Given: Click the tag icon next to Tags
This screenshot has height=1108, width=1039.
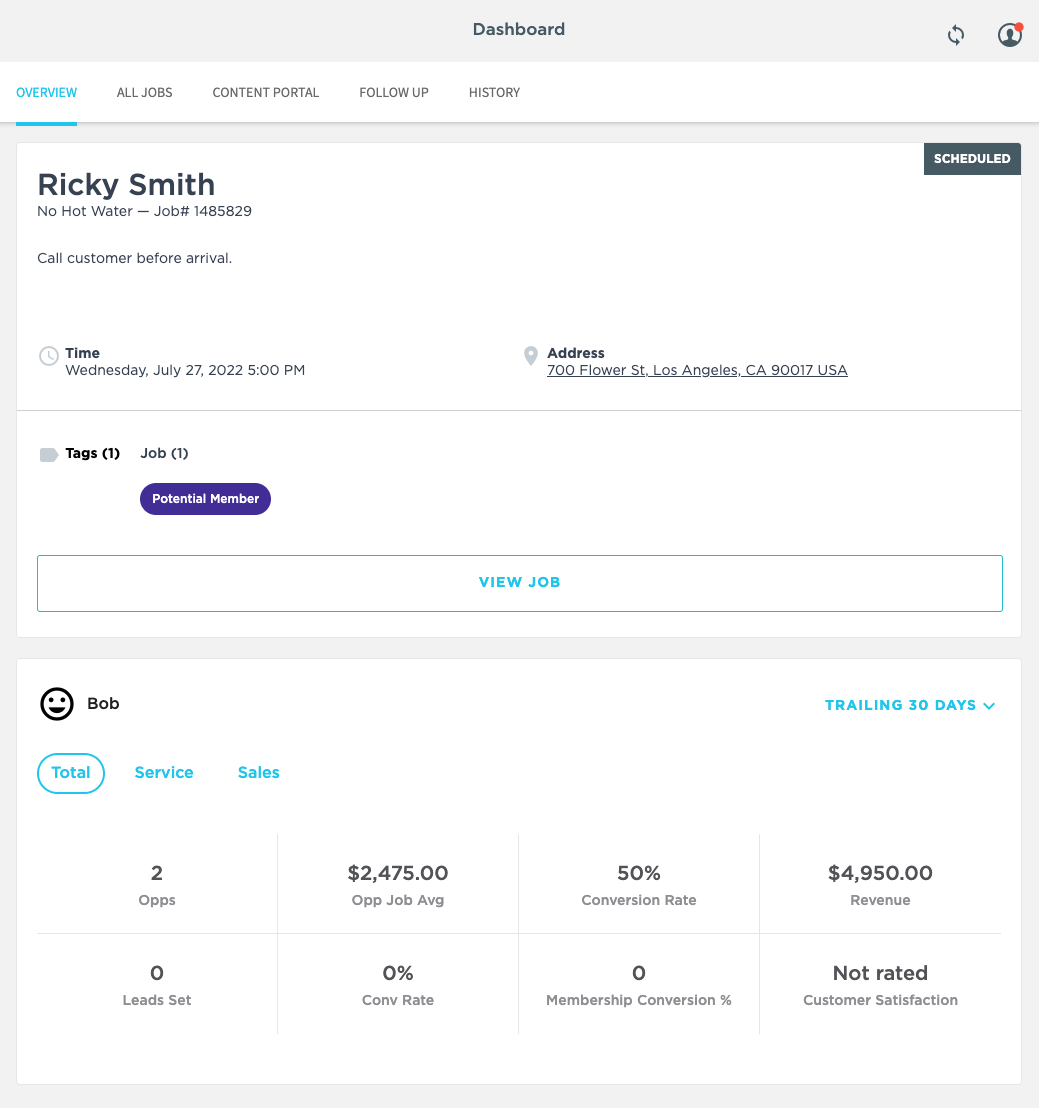Looking at the screenshot, I should (x=47, y=454).
